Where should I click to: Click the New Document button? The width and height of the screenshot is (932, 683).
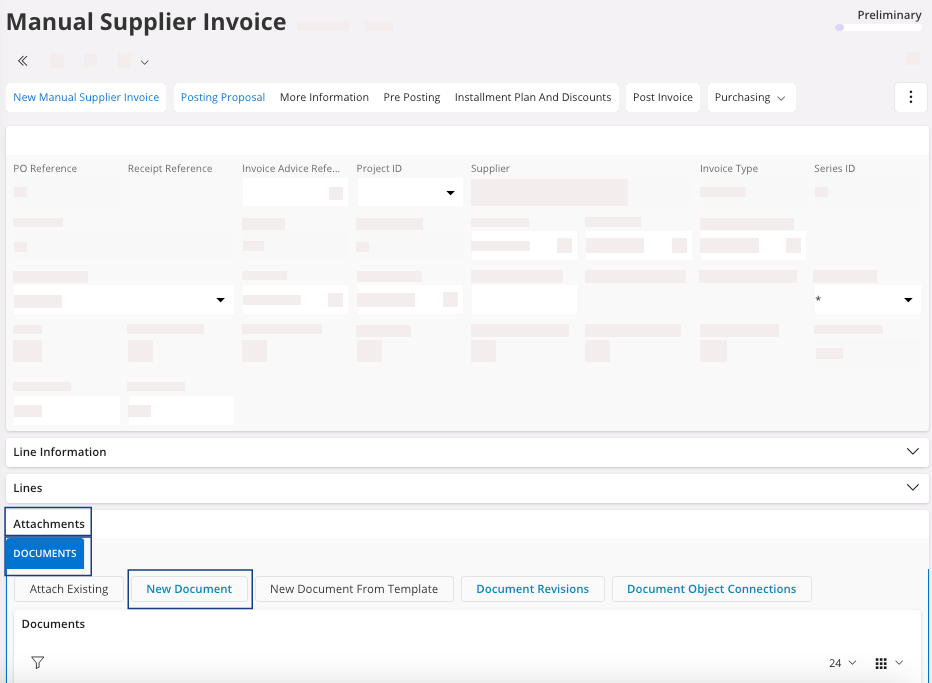coord(189,589)
